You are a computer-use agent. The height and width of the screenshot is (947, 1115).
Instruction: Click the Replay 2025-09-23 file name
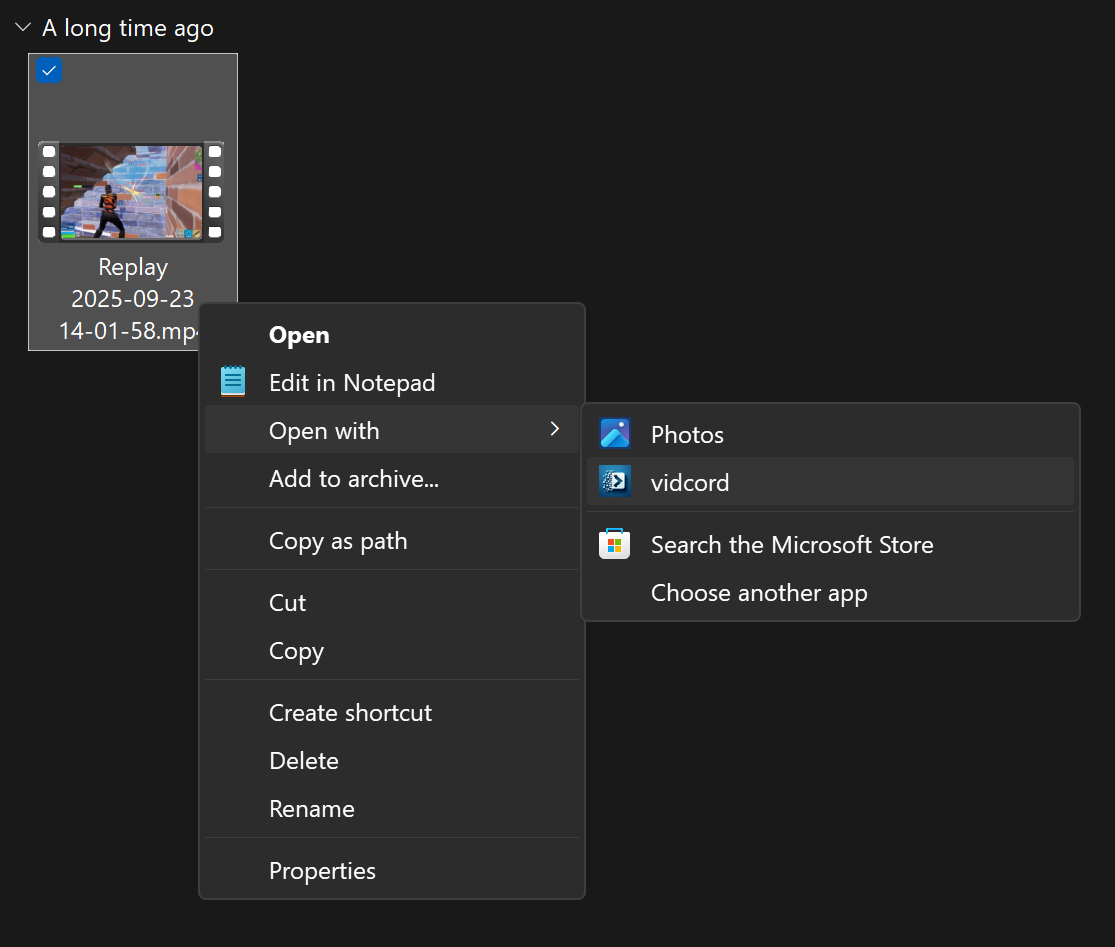(132, 299)
